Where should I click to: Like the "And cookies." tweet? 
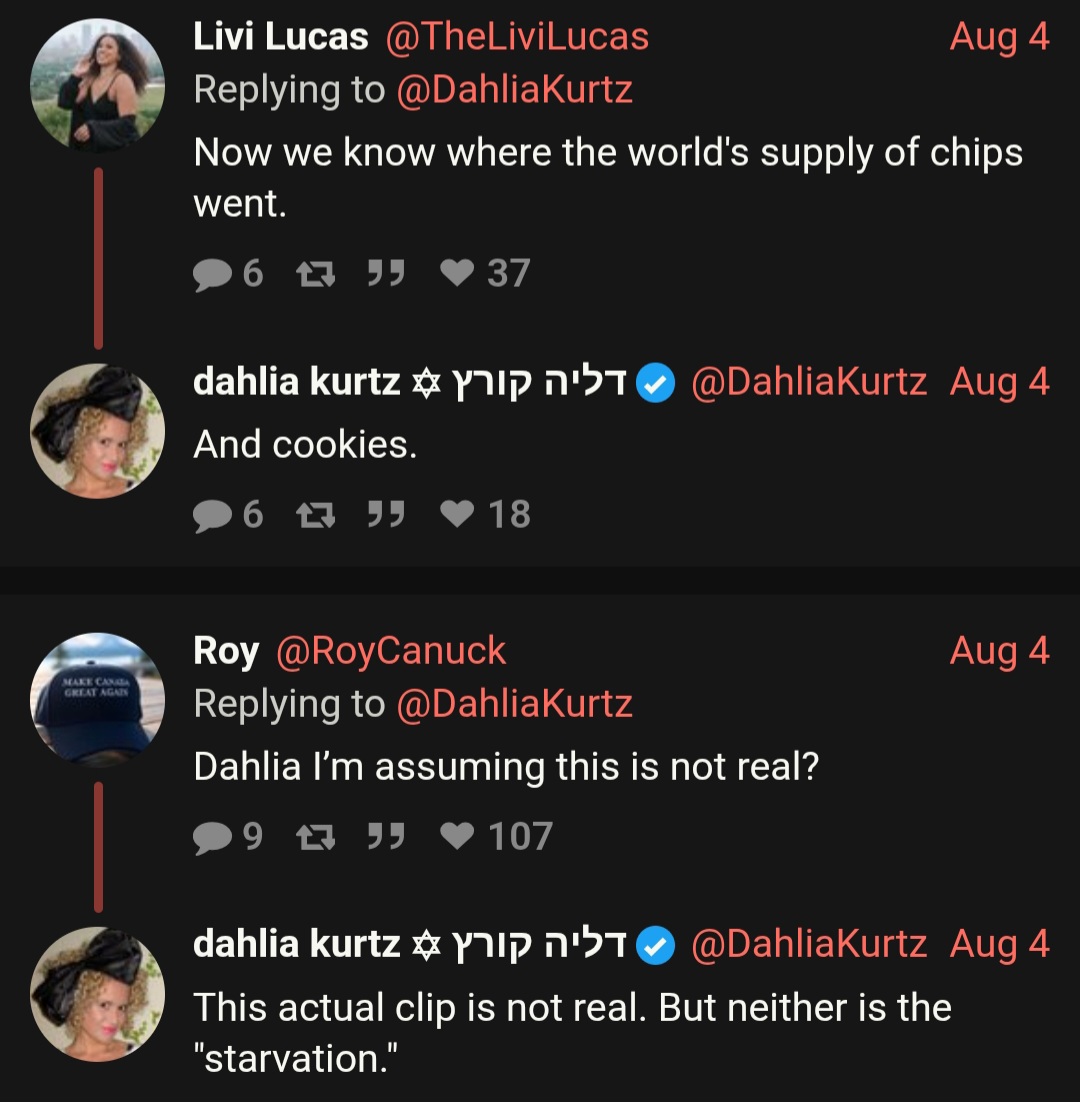click(457, 514)
